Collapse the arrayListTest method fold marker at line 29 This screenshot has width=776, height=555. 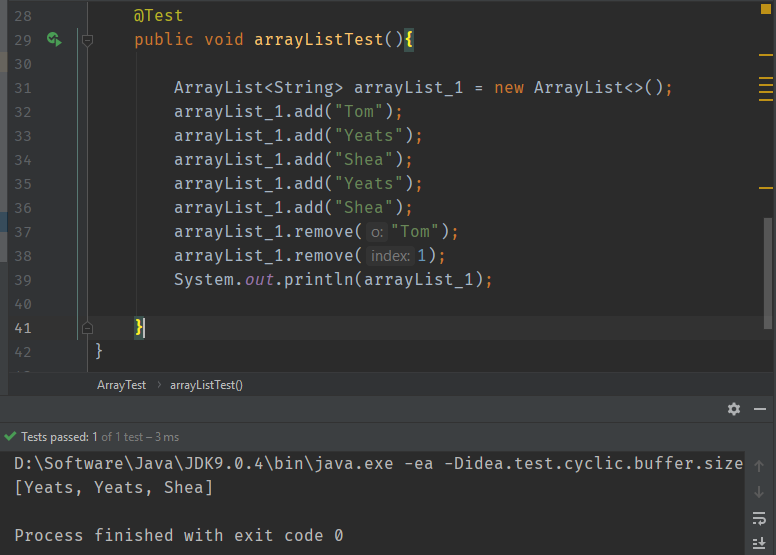(87, 40)
